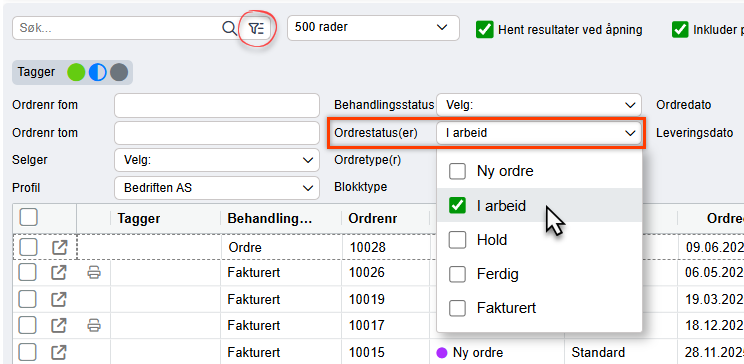Click the search magnifier icon

tap(229, 28)
